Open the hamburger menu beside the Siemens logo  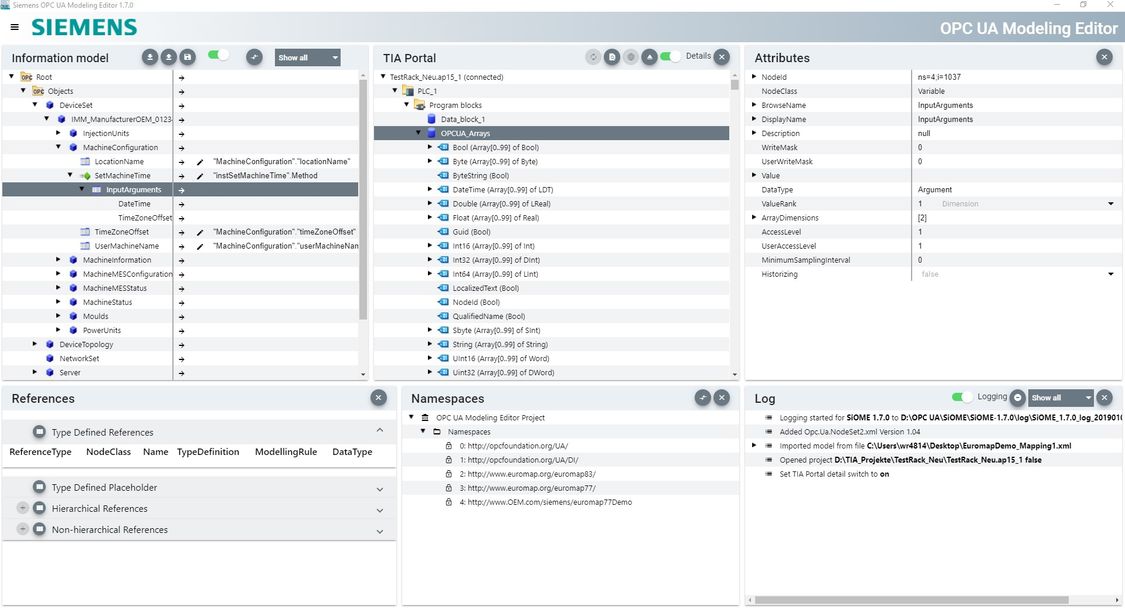(14, 27)
